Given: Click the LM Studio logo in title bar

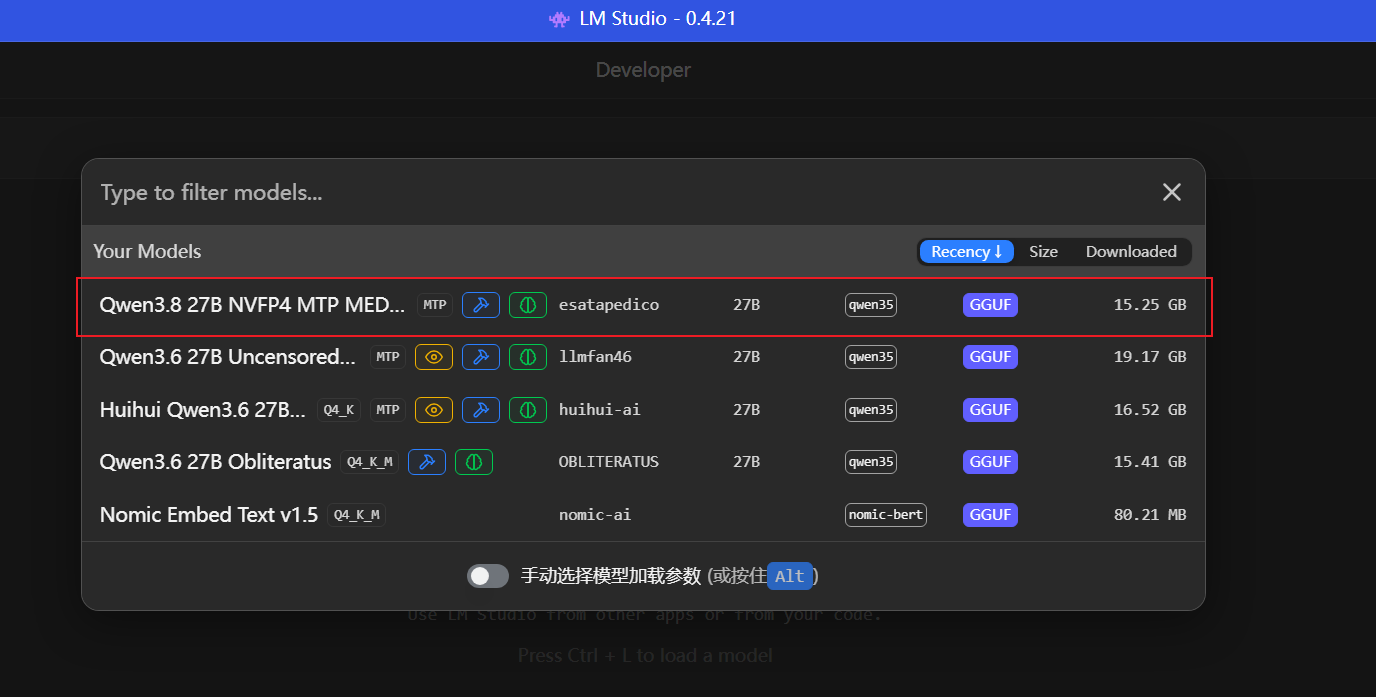Looking at the screenshot, I should point(559,19).
